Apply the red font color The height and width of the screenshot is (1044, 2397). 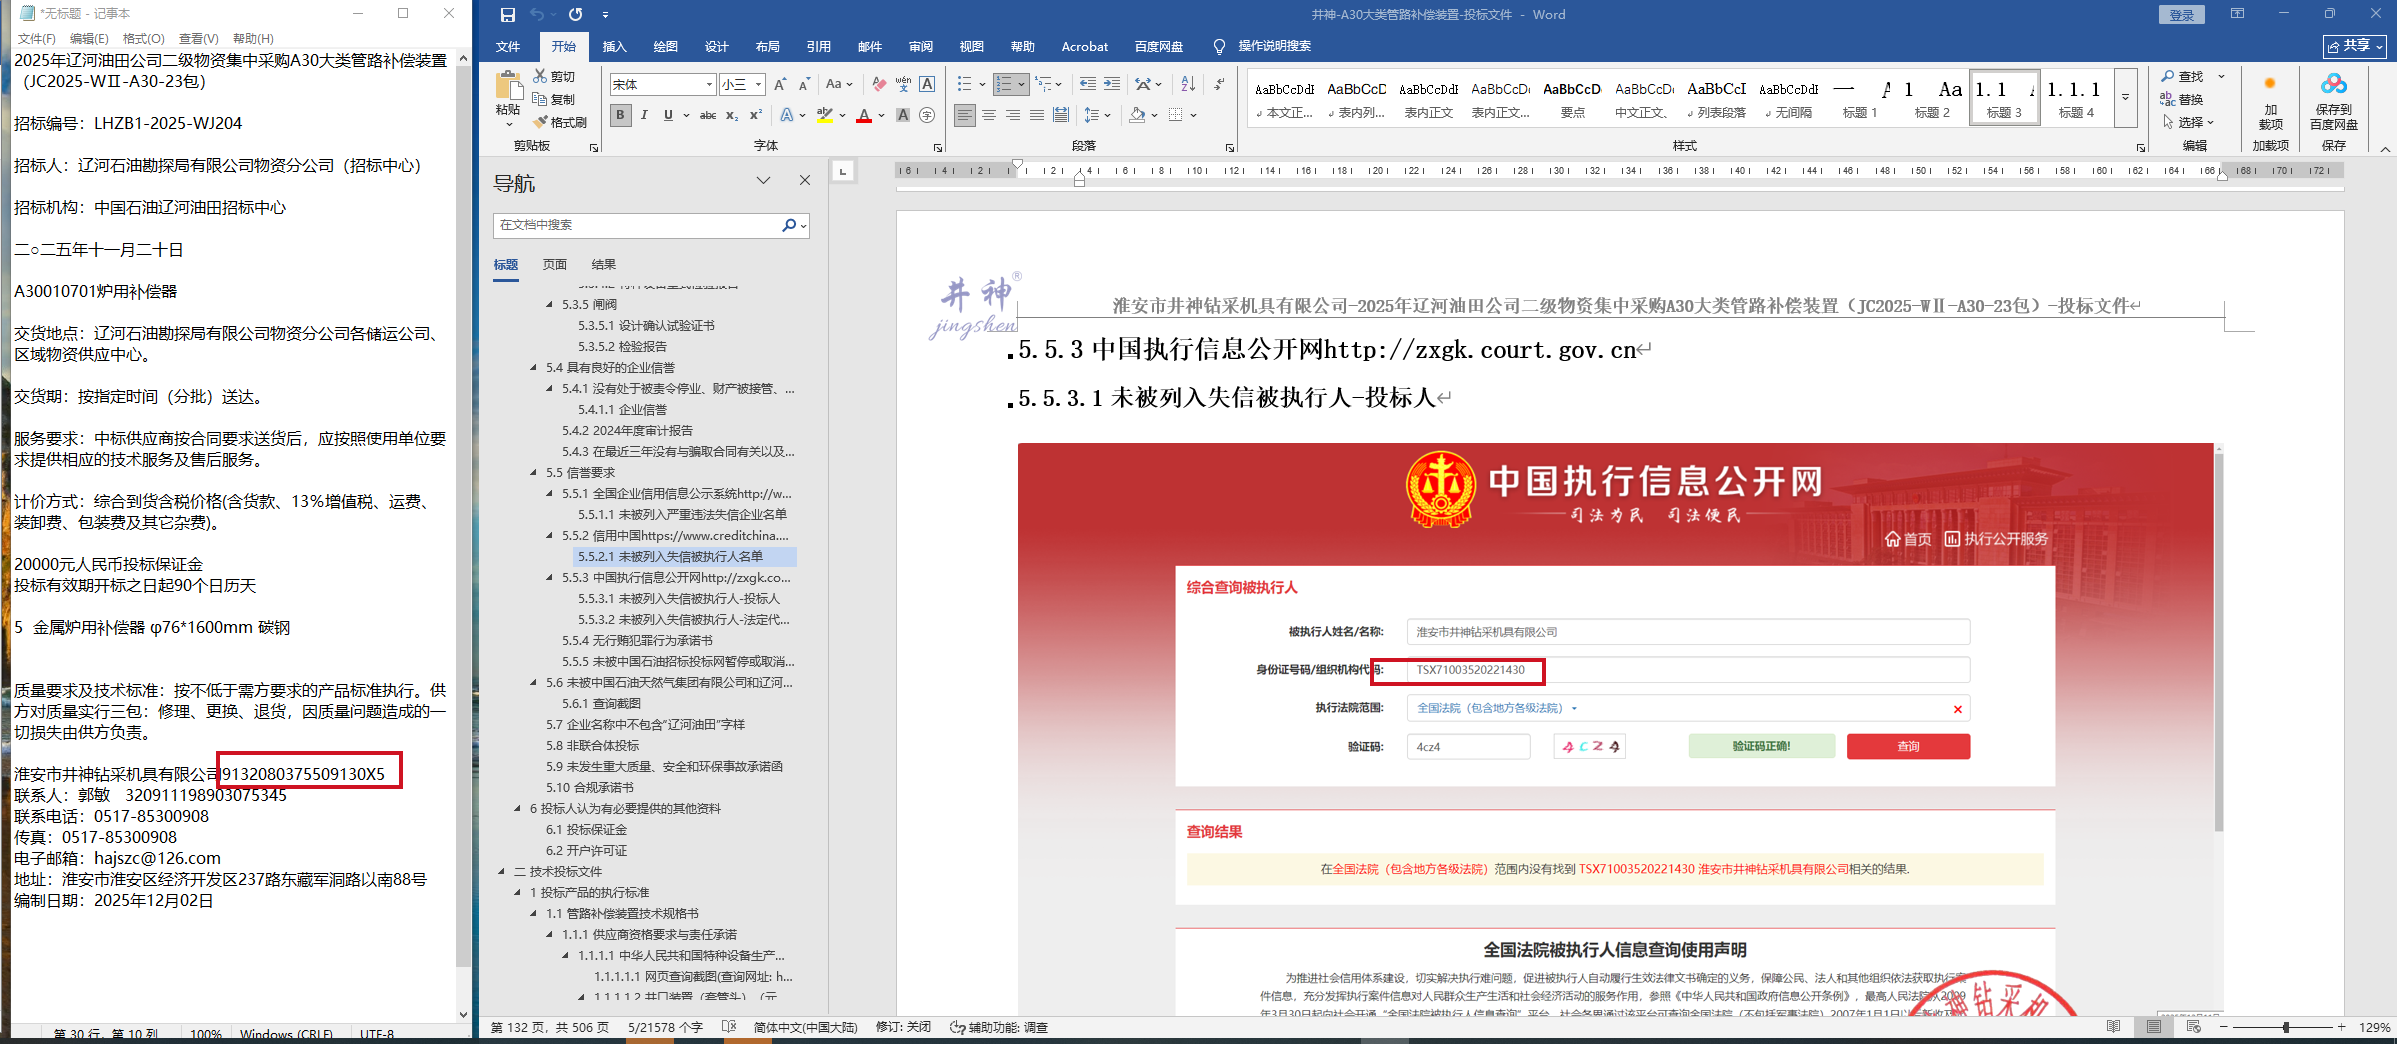[x=864, y=116]
